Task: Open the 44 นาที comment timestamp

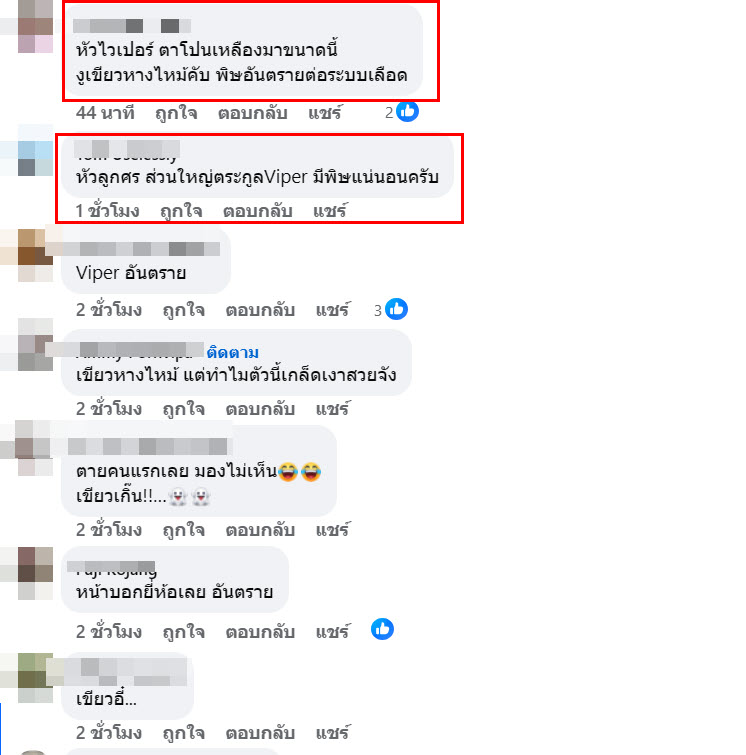Action: click(105, 113)
